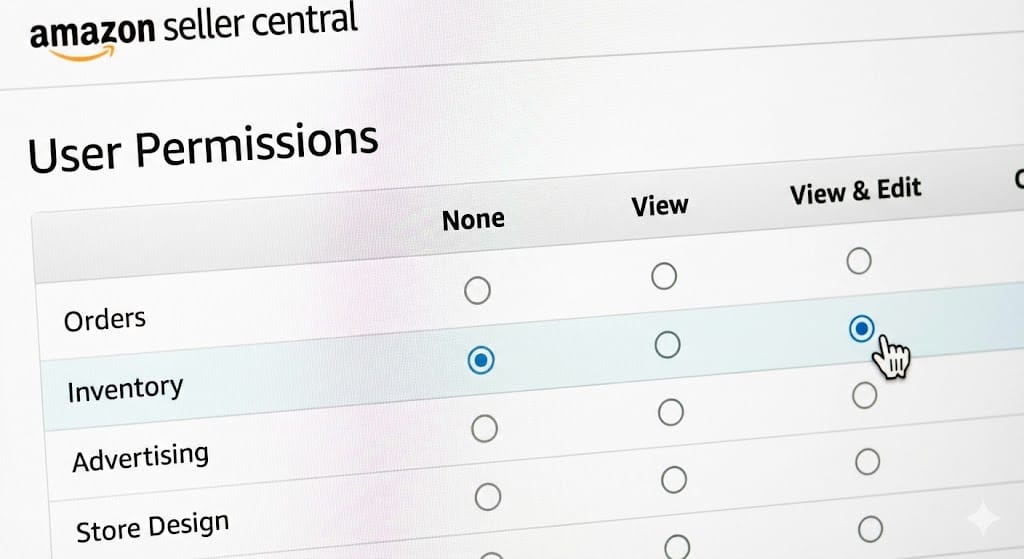Click the selected View & Edit radio for Inventory

861,328
